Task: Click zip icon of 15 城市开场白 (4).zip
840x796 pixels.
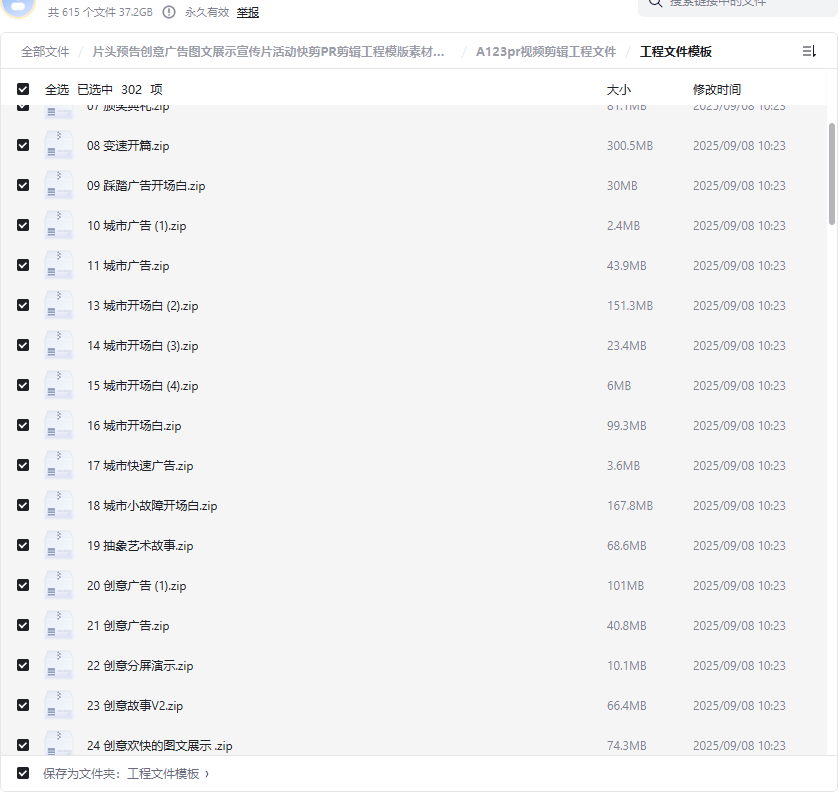Action: (58, 385)
